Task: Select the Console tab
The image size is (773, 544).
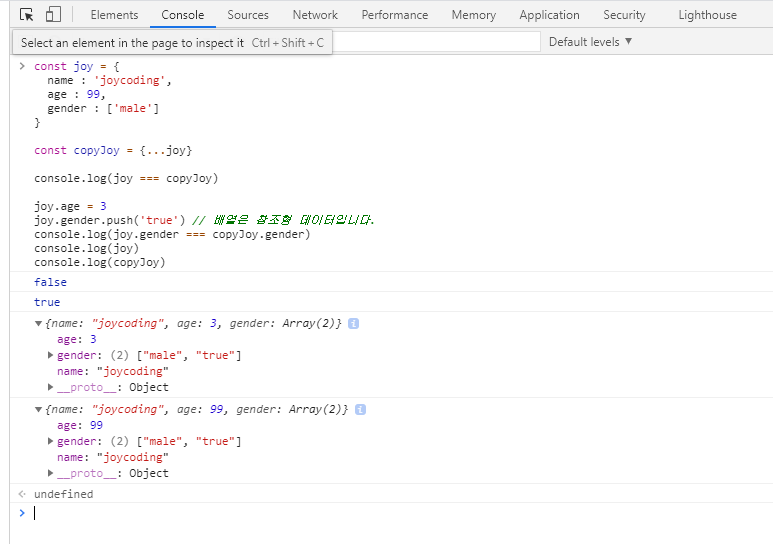Action: click(x=182, y=15)
